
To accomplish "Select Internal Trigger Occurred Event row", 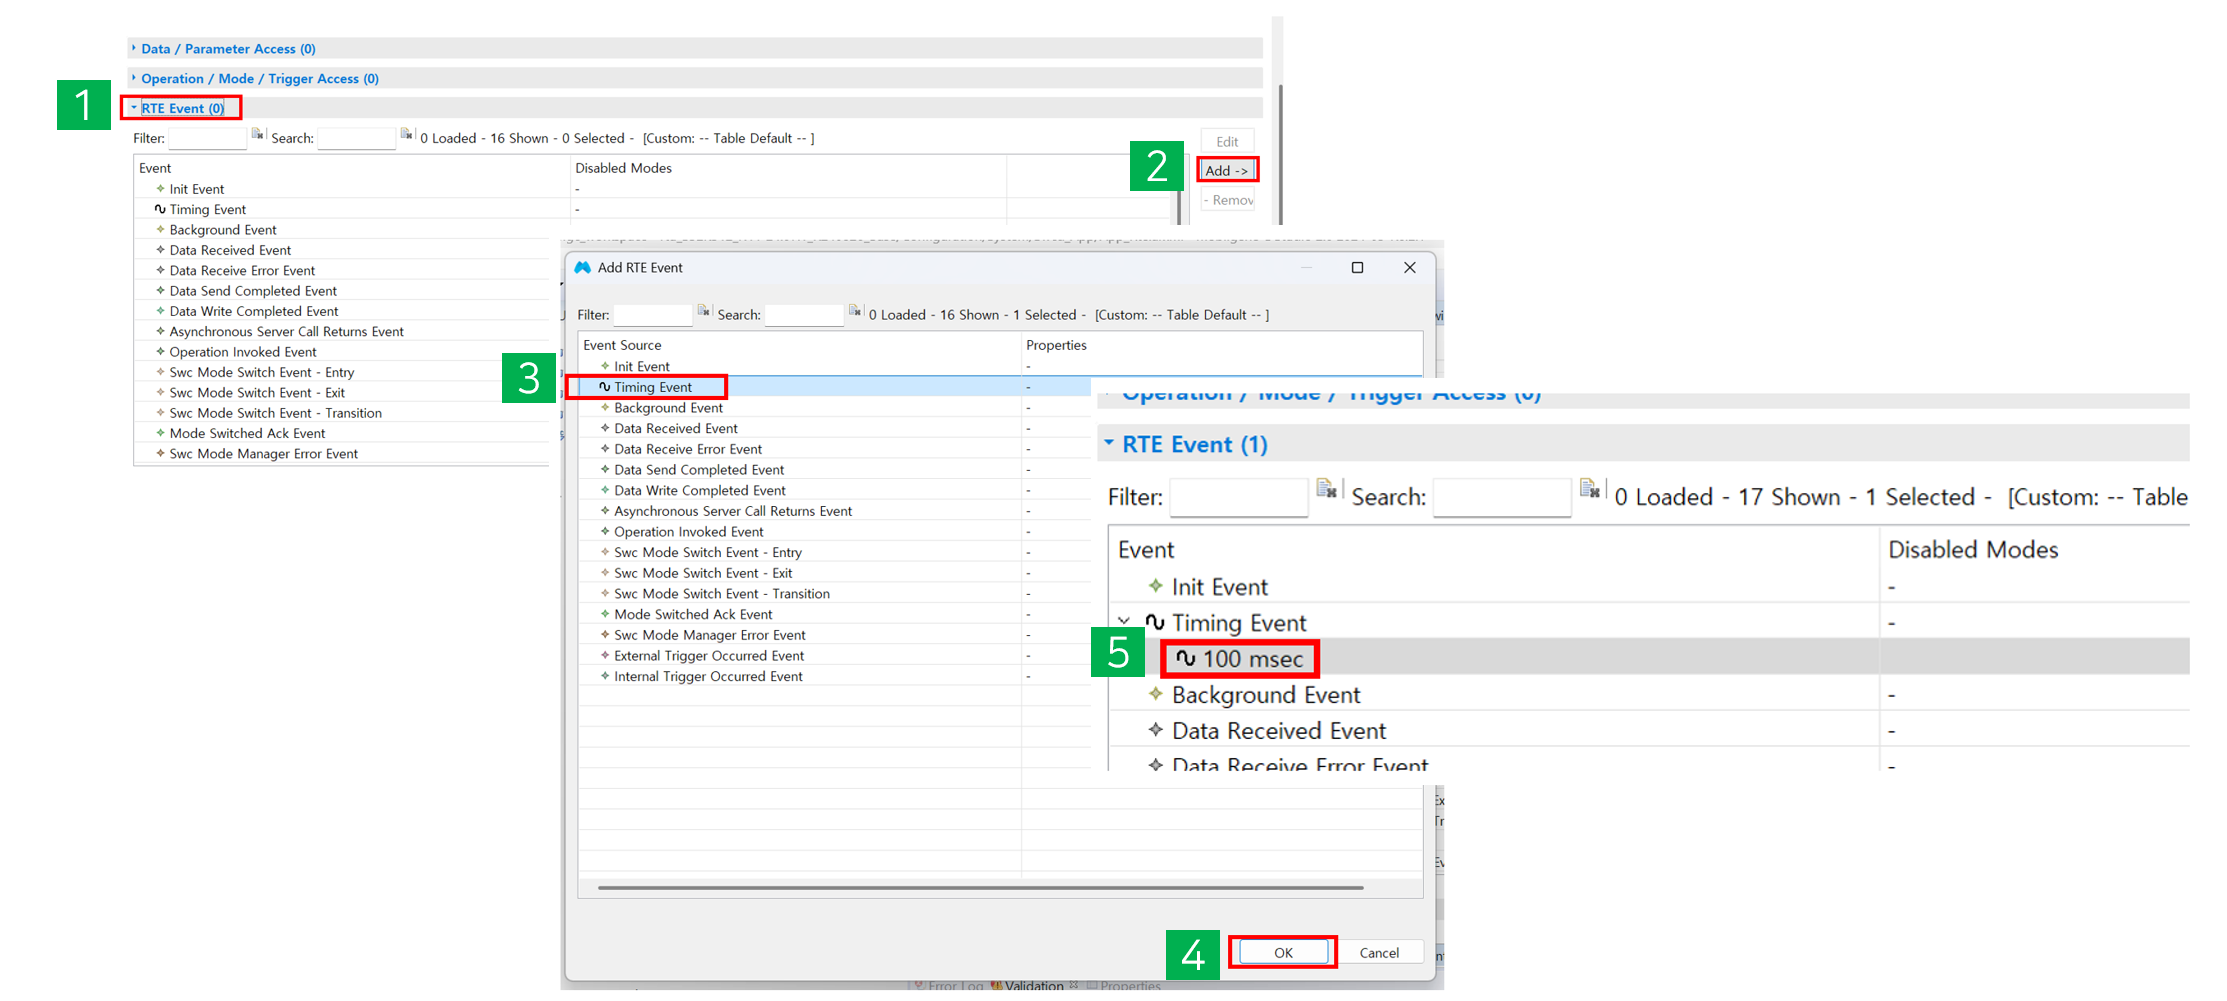I will tap(707, 677).
